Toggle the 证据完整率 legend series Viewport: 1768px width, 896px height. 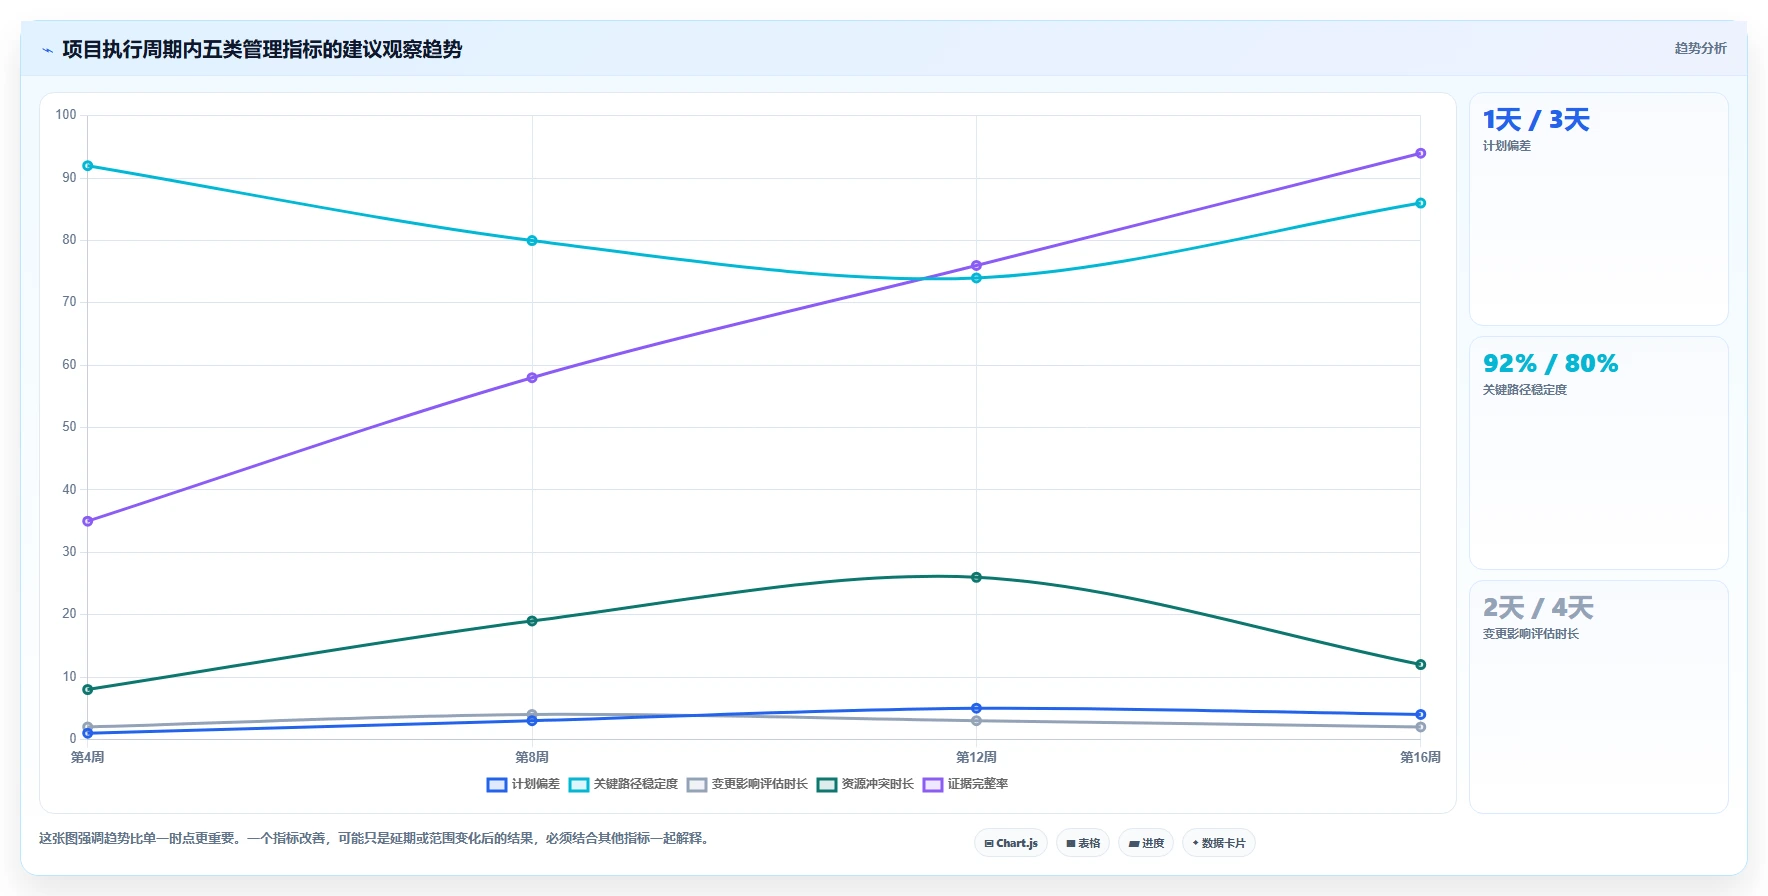965,784
